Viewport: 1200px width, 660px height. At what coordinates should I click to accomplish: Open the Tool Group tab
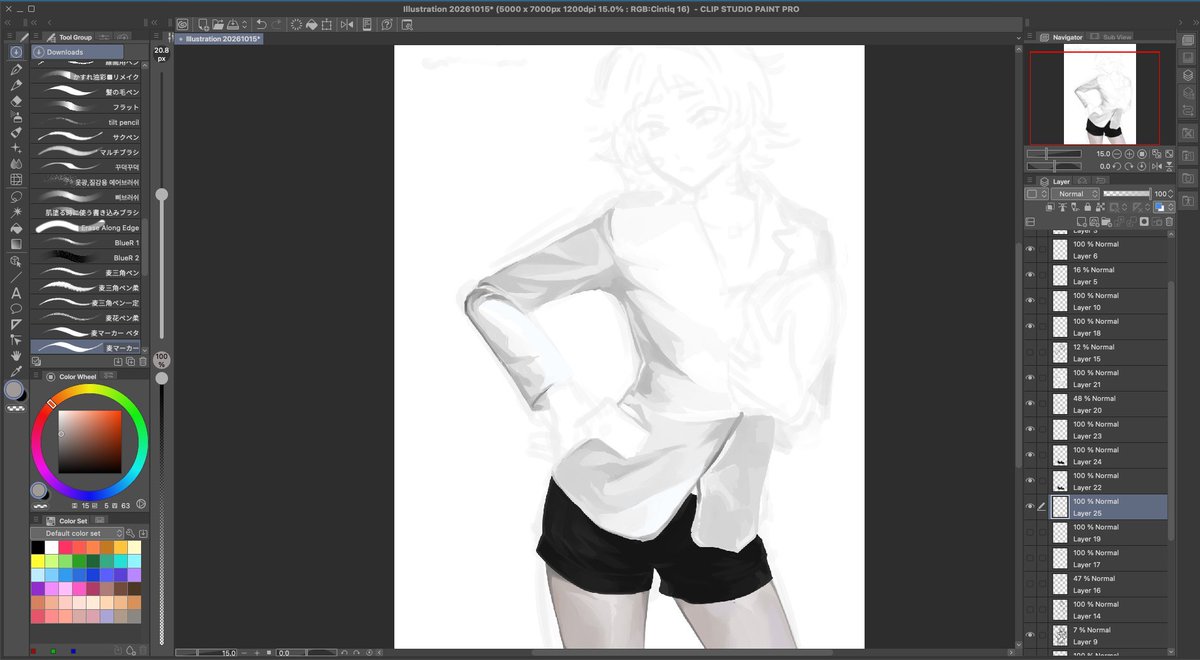69,37
